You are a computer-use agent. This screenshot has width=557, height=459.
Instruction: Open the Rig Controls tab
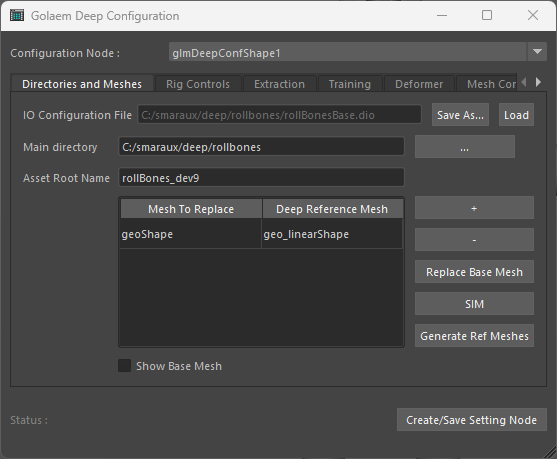pos(198,84)
